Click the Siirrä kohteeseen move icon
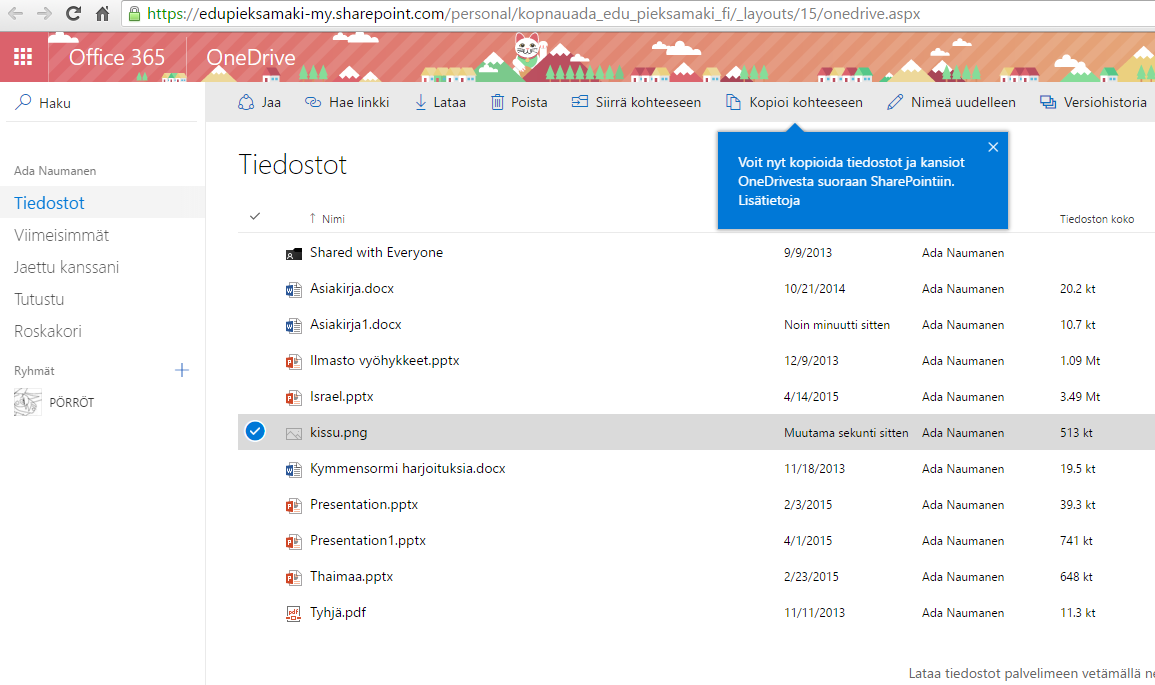This screenshot has width=1155, height=685. click(579, 102)
